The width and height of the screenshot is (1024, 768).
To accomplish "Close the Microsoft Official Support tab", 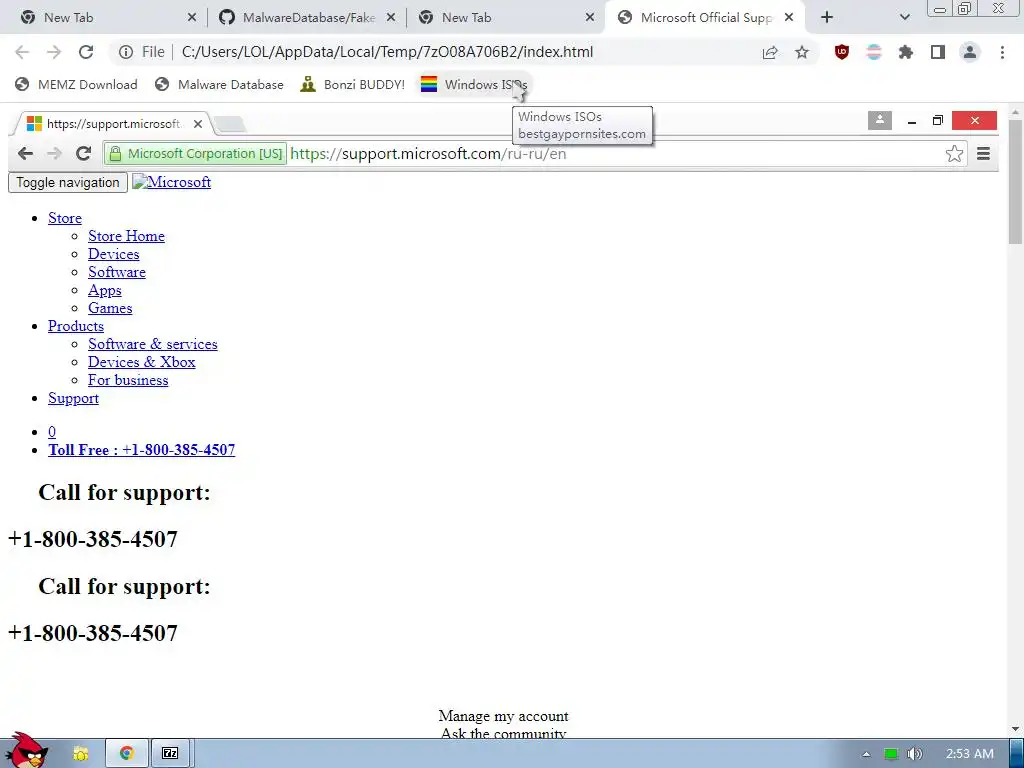I will point(789,18).
